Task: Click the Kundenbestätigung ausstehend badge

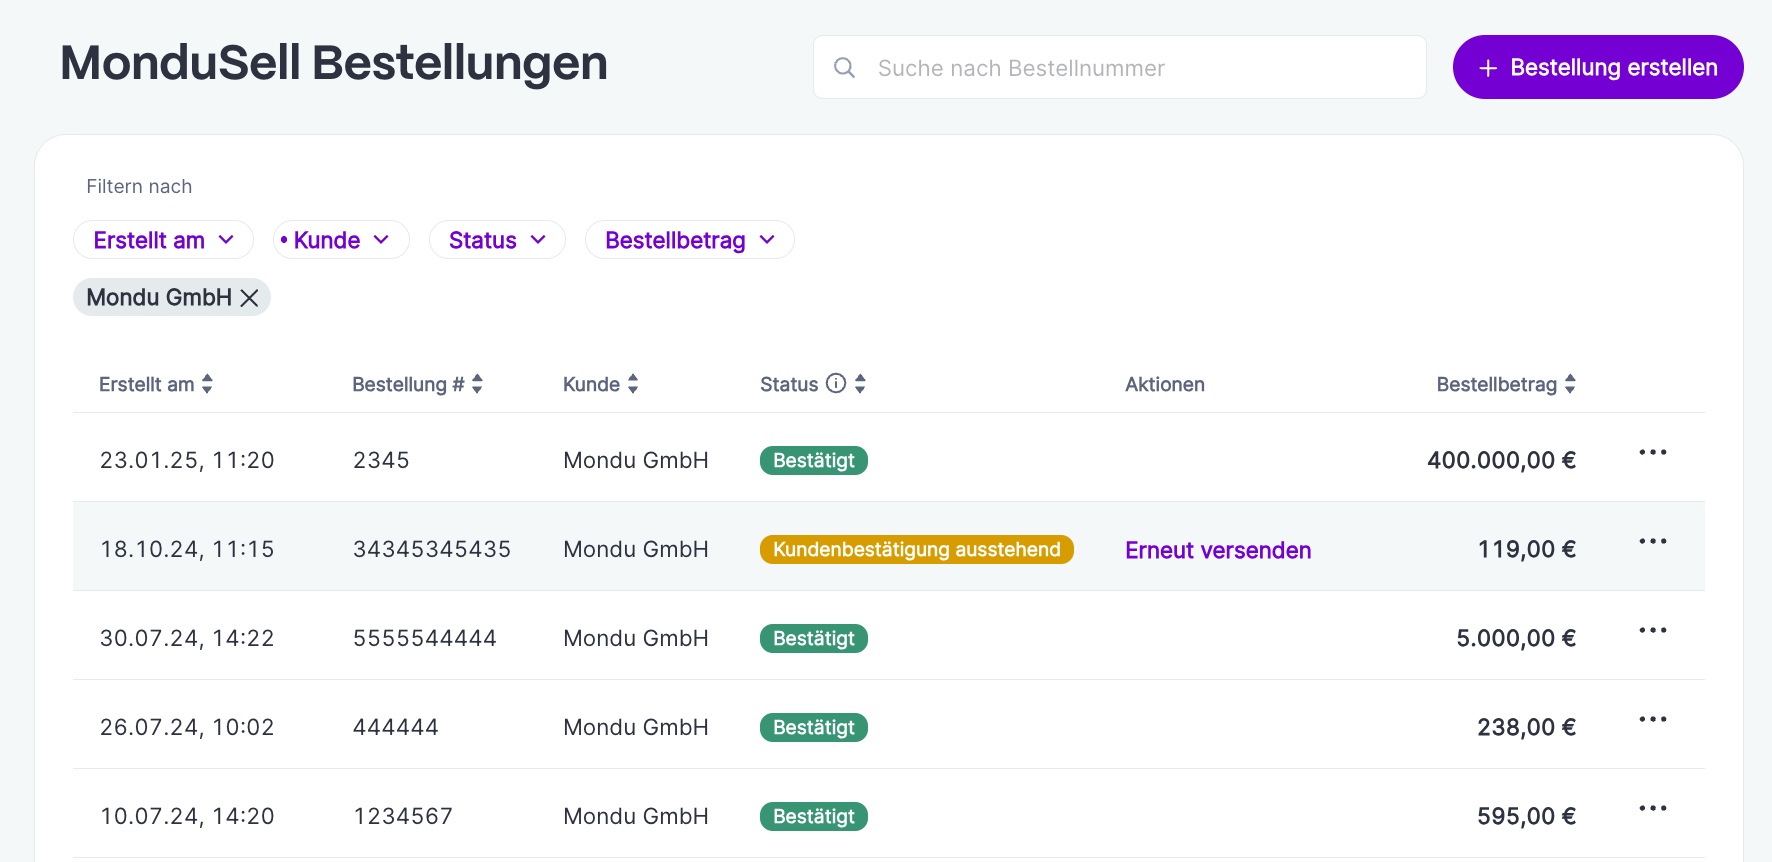Action: (x=917, y=550)
